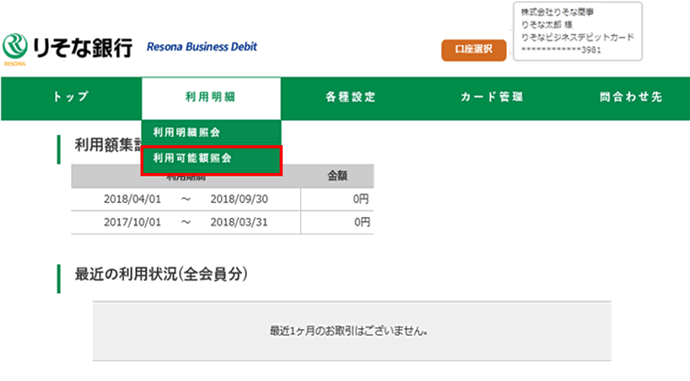Click the Resona Business Debit title text
This screenshot has width=690, height=381.
coord(202,47)
